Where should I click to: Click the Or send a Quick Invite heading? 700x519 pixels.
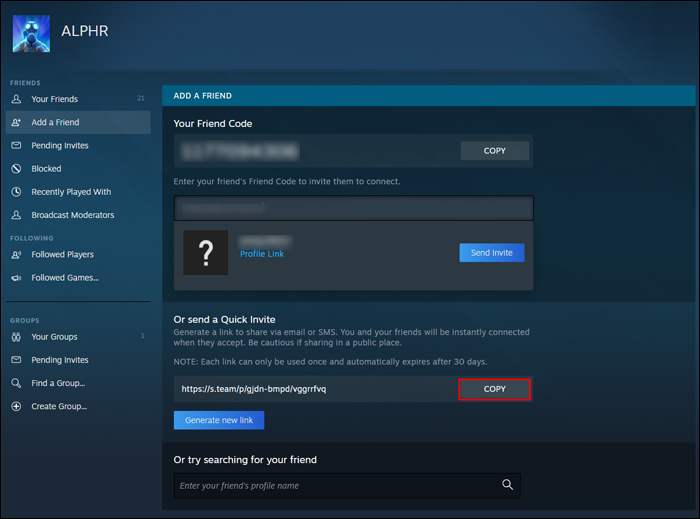(x=225, y=320)
